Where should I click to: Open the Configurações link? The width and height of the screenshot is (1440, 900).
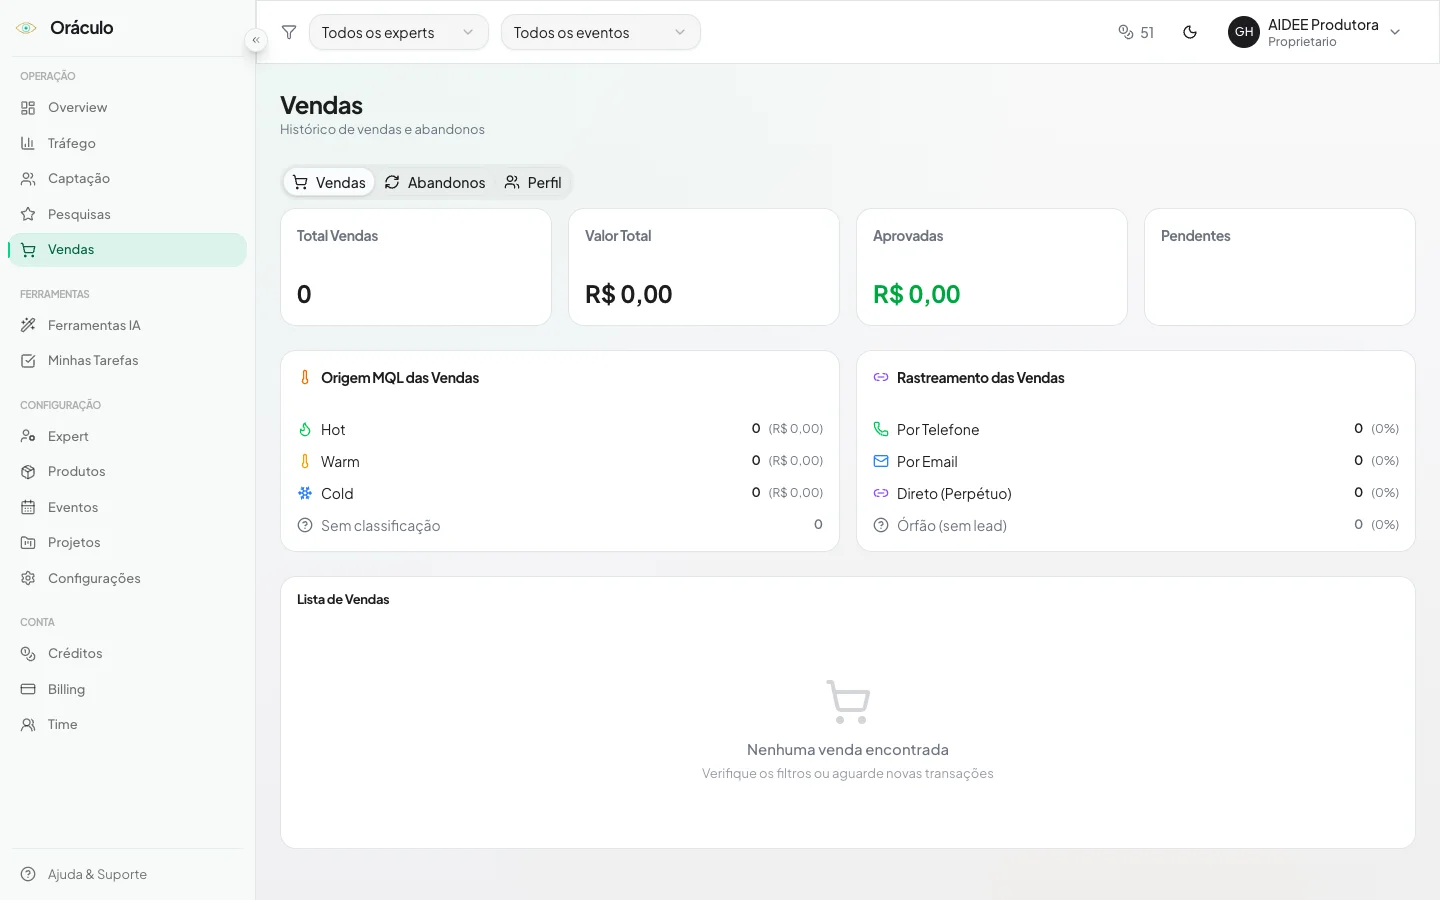127,578
